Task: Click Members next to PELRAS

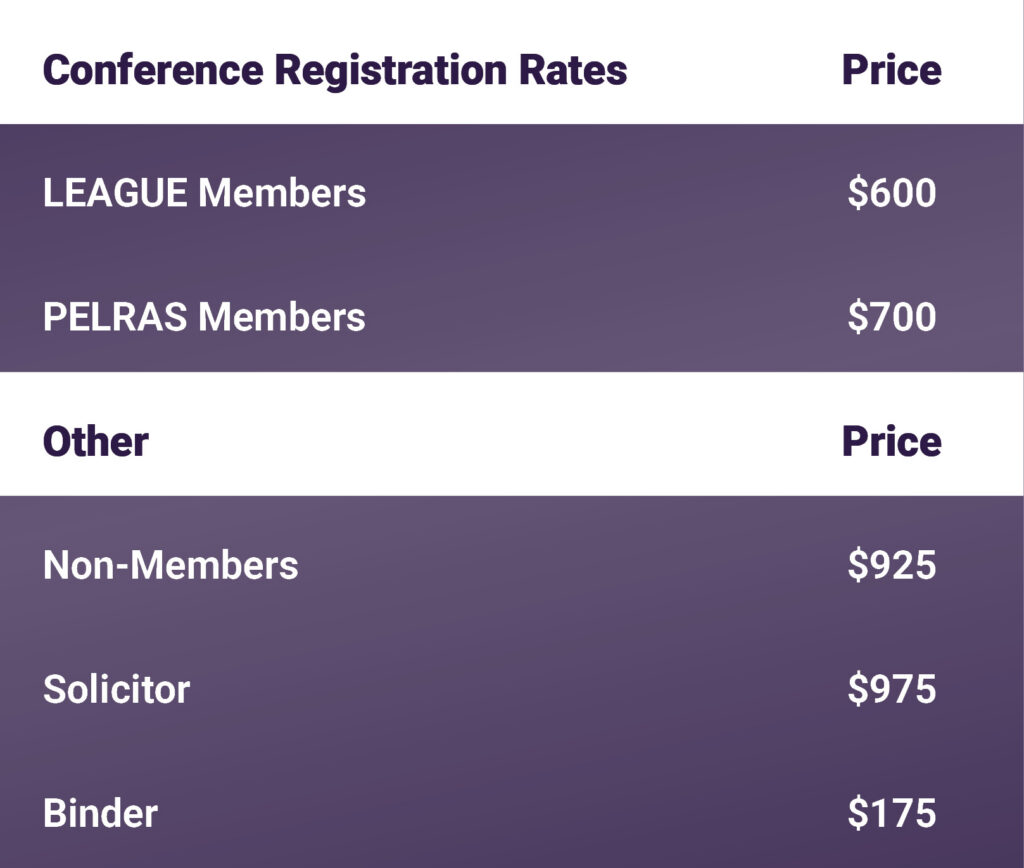Action: pyautogui.click(x=282, y=317)
